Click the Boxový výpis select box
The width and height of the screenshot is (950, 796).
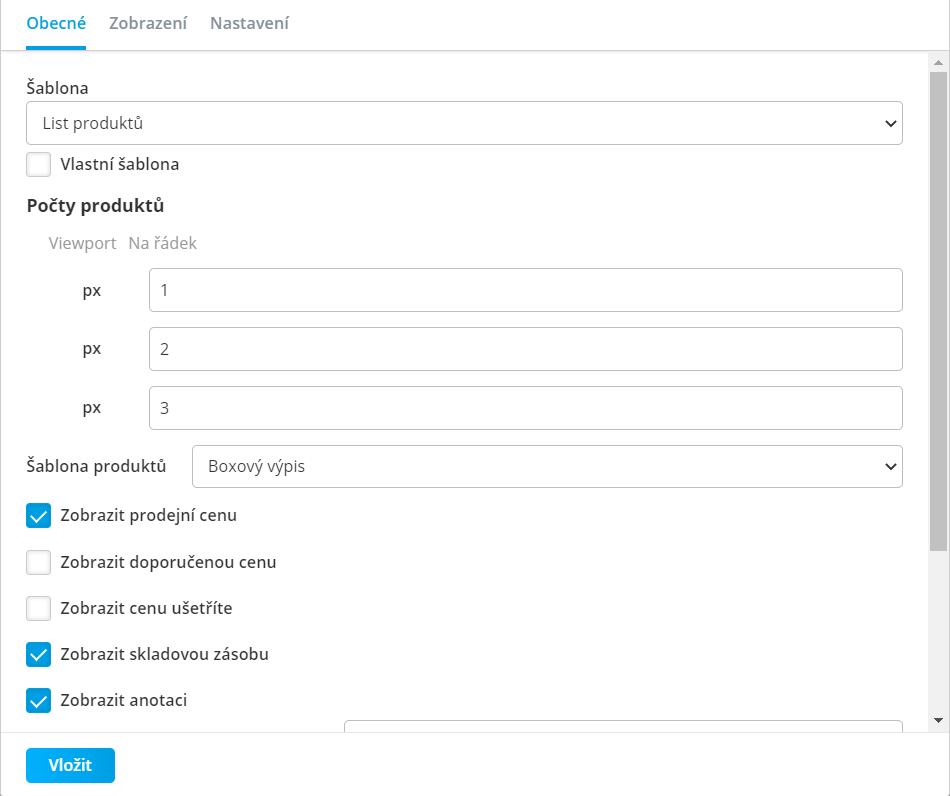(547, 466)
